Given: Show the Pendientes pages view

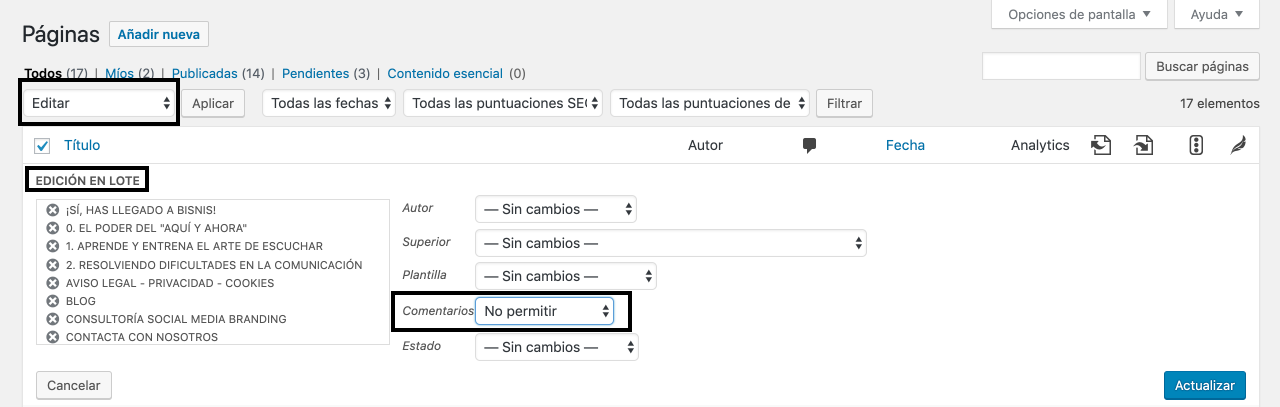Looking at the screenshot, I should click(315, 73).
